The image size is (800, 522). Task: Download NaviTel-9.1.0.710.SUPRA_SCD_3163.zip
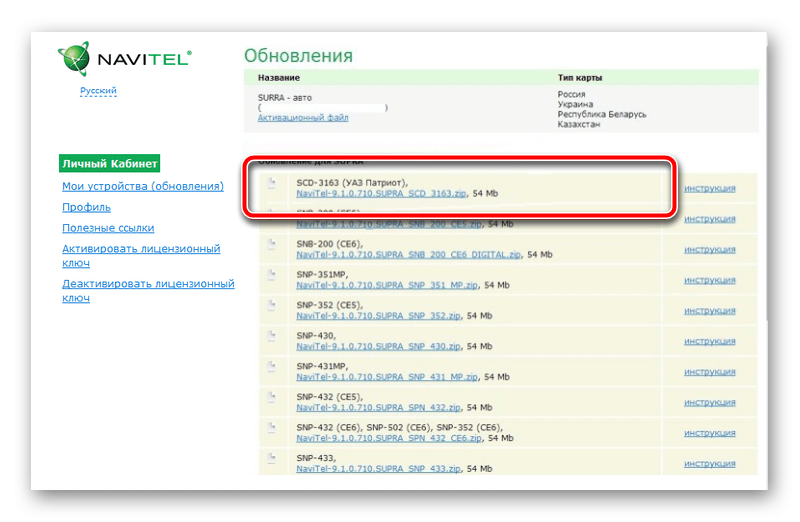pyautogui.click(x=381, y=193)
